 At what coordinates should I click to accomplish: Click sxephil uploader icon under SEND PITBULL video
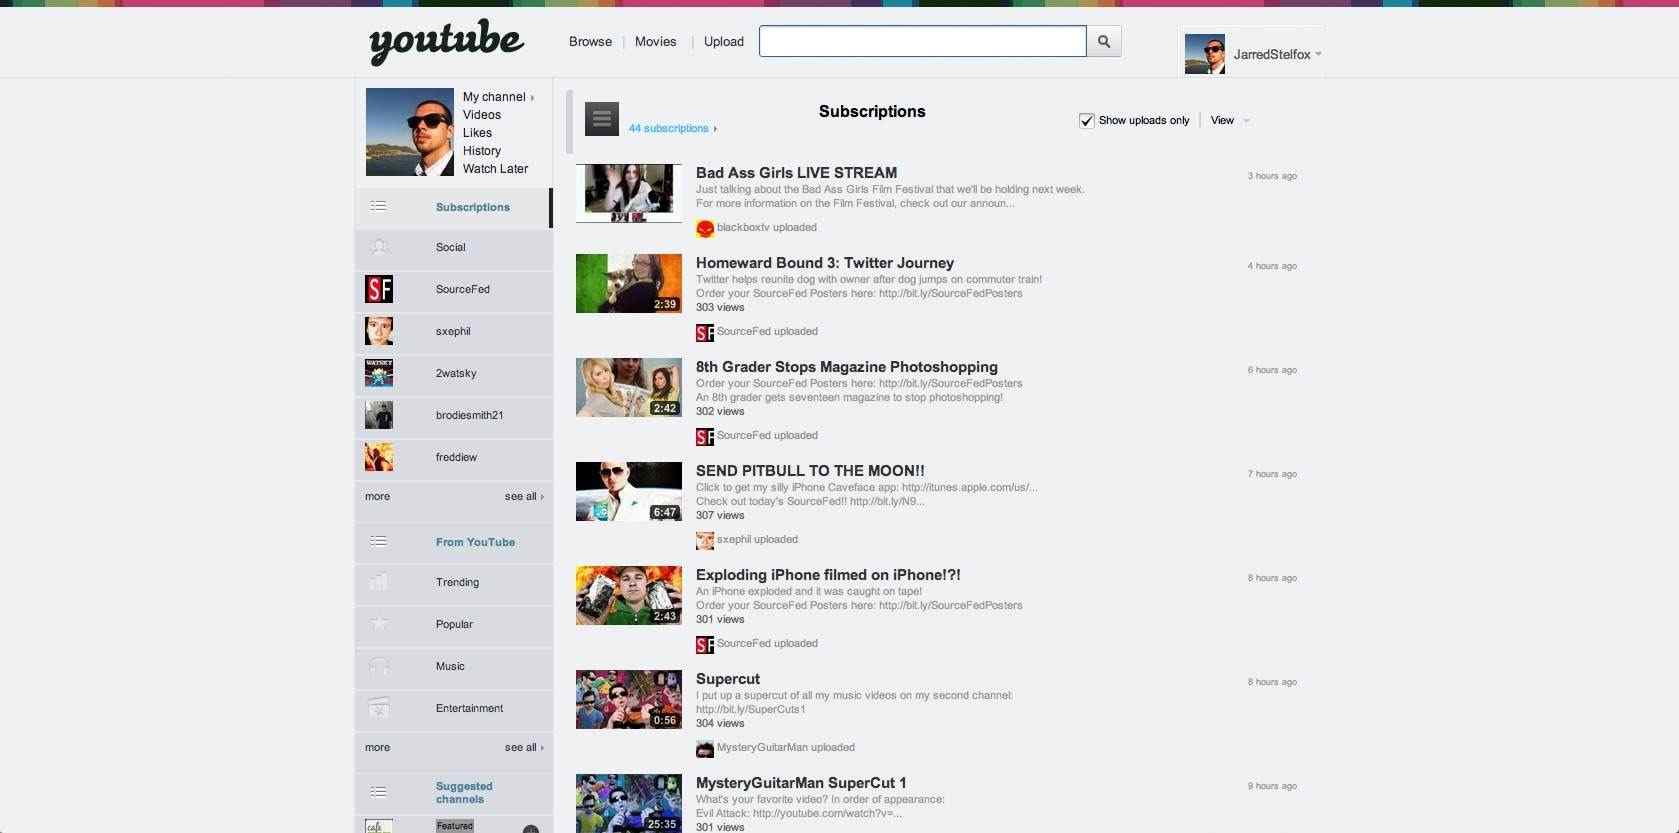[x=705, y=541]
